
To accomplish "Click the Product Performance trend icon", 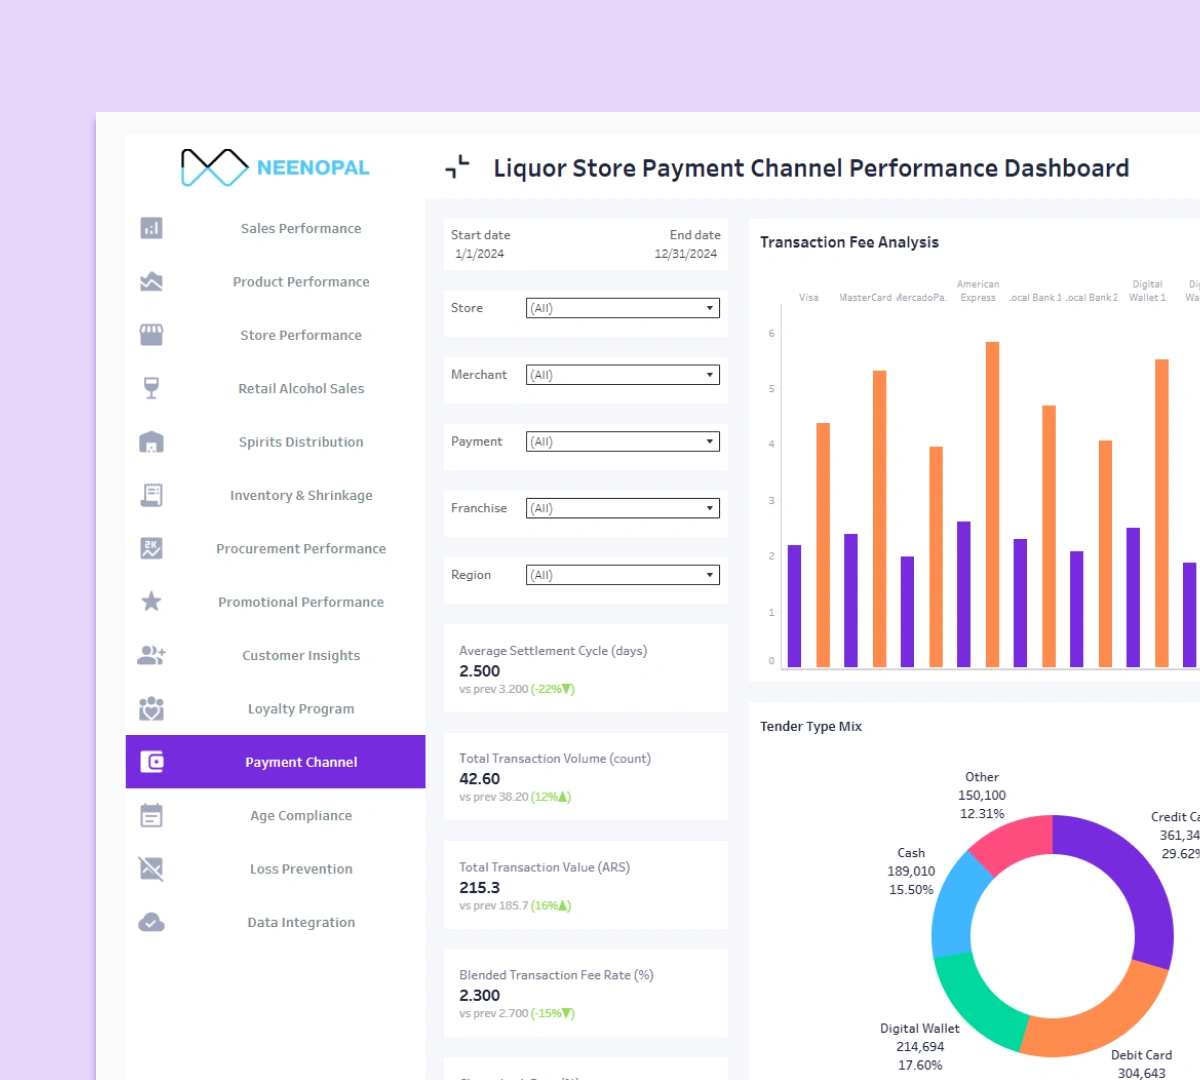I will (151, 281).
